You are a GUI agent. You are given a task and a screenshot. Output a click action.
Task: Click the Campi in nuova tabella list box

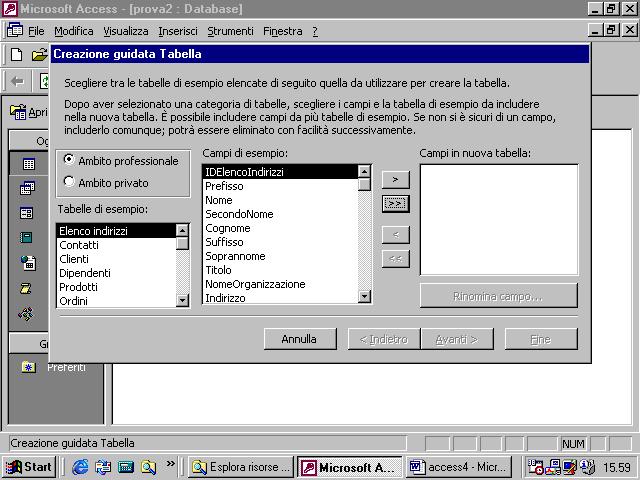coord(499,220)
